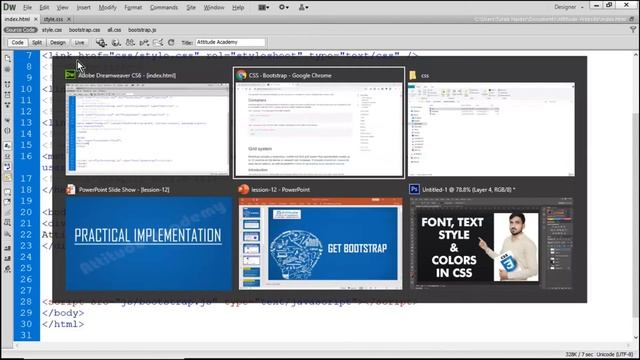Open the Window menu

(x=214, y=7)
